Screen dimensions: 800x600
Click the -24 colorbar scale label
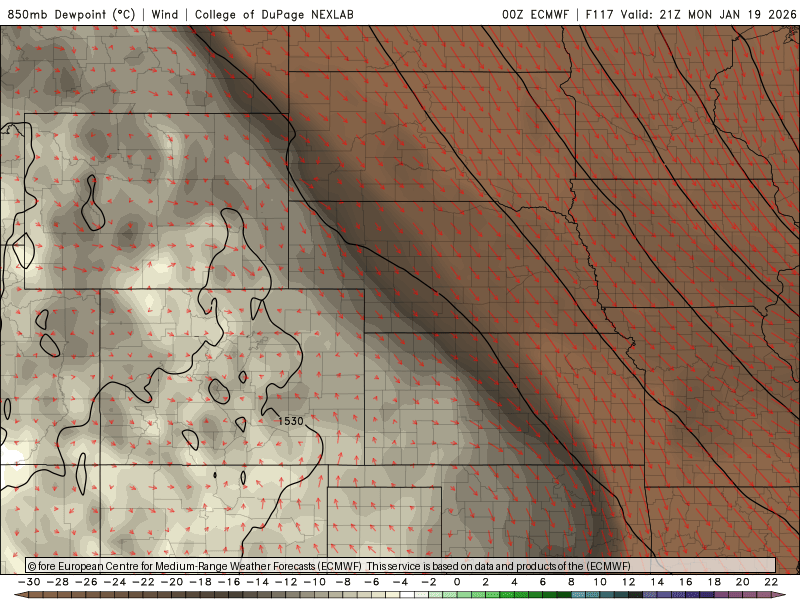(x=114, y=582)
